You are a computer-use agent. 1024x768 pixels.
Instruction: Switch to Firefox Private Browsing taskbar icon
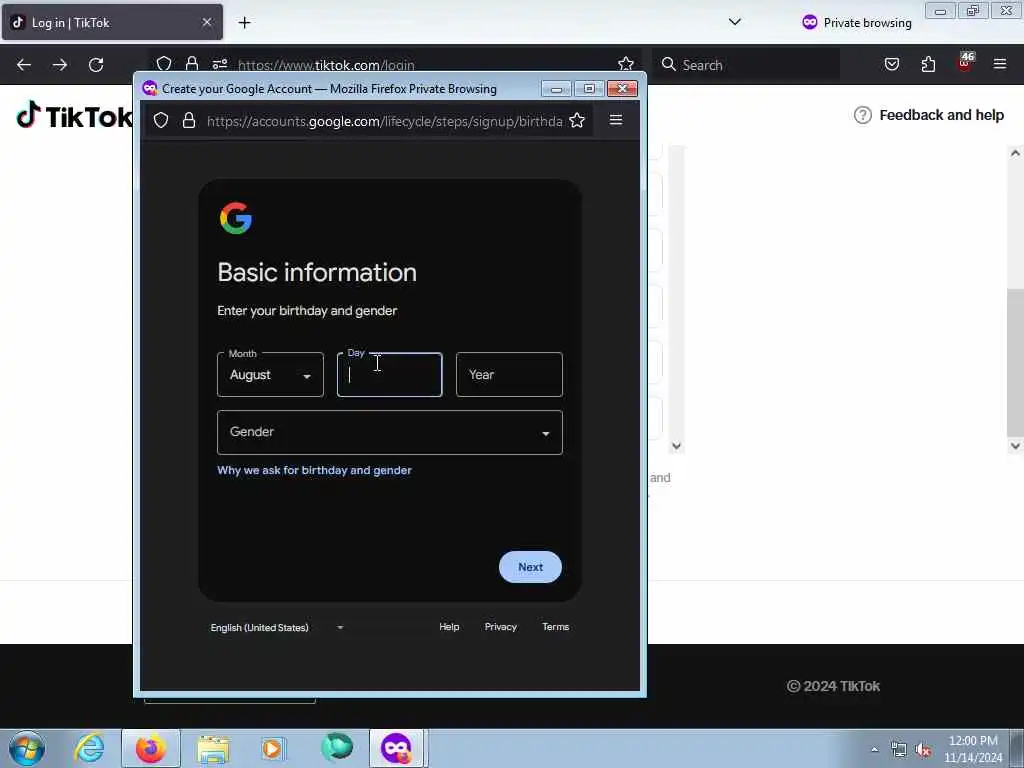397,748
